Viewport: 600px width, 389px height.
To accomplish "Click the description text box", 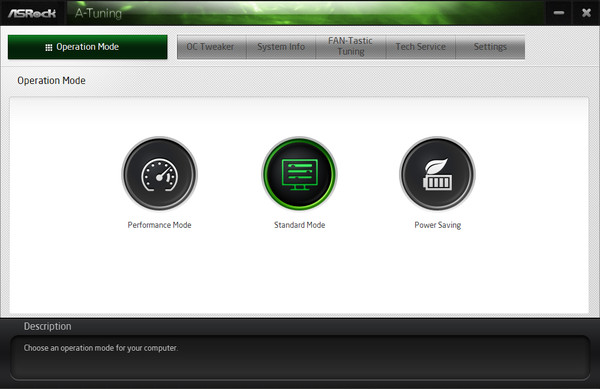I will [300, 358].
